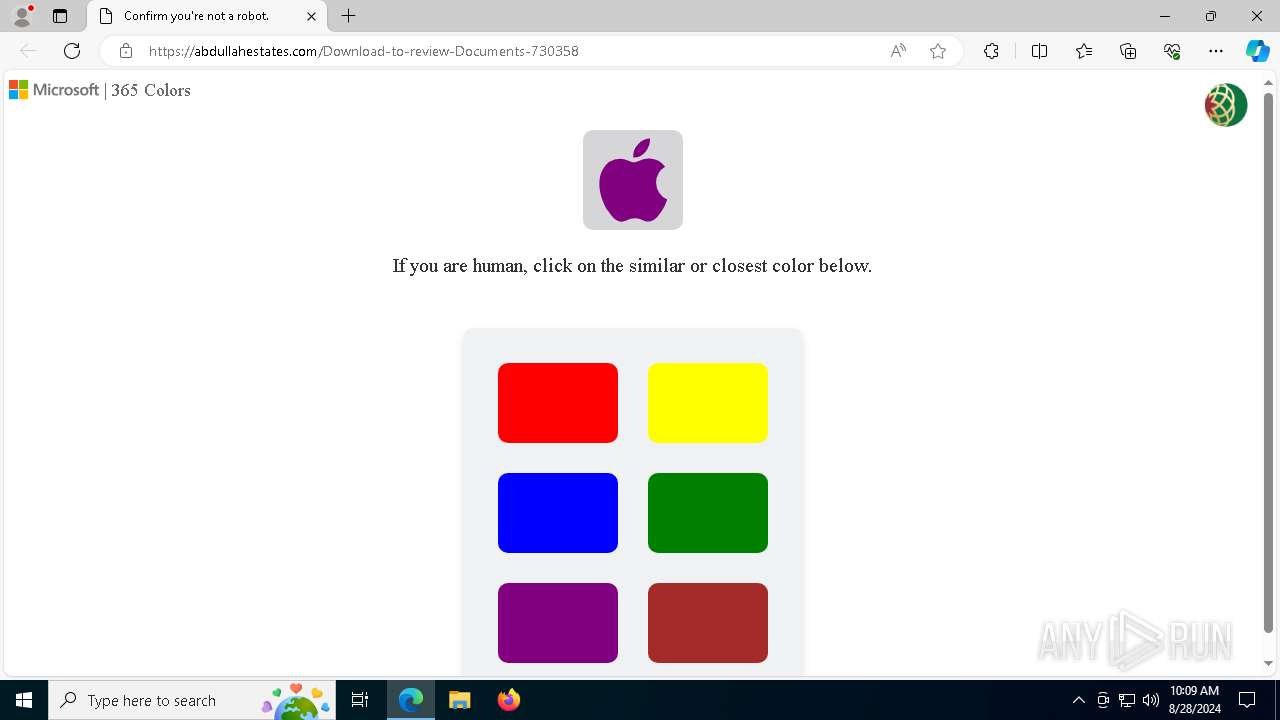Click the purple apple image
1280x720 pixels.
[633, 180]
